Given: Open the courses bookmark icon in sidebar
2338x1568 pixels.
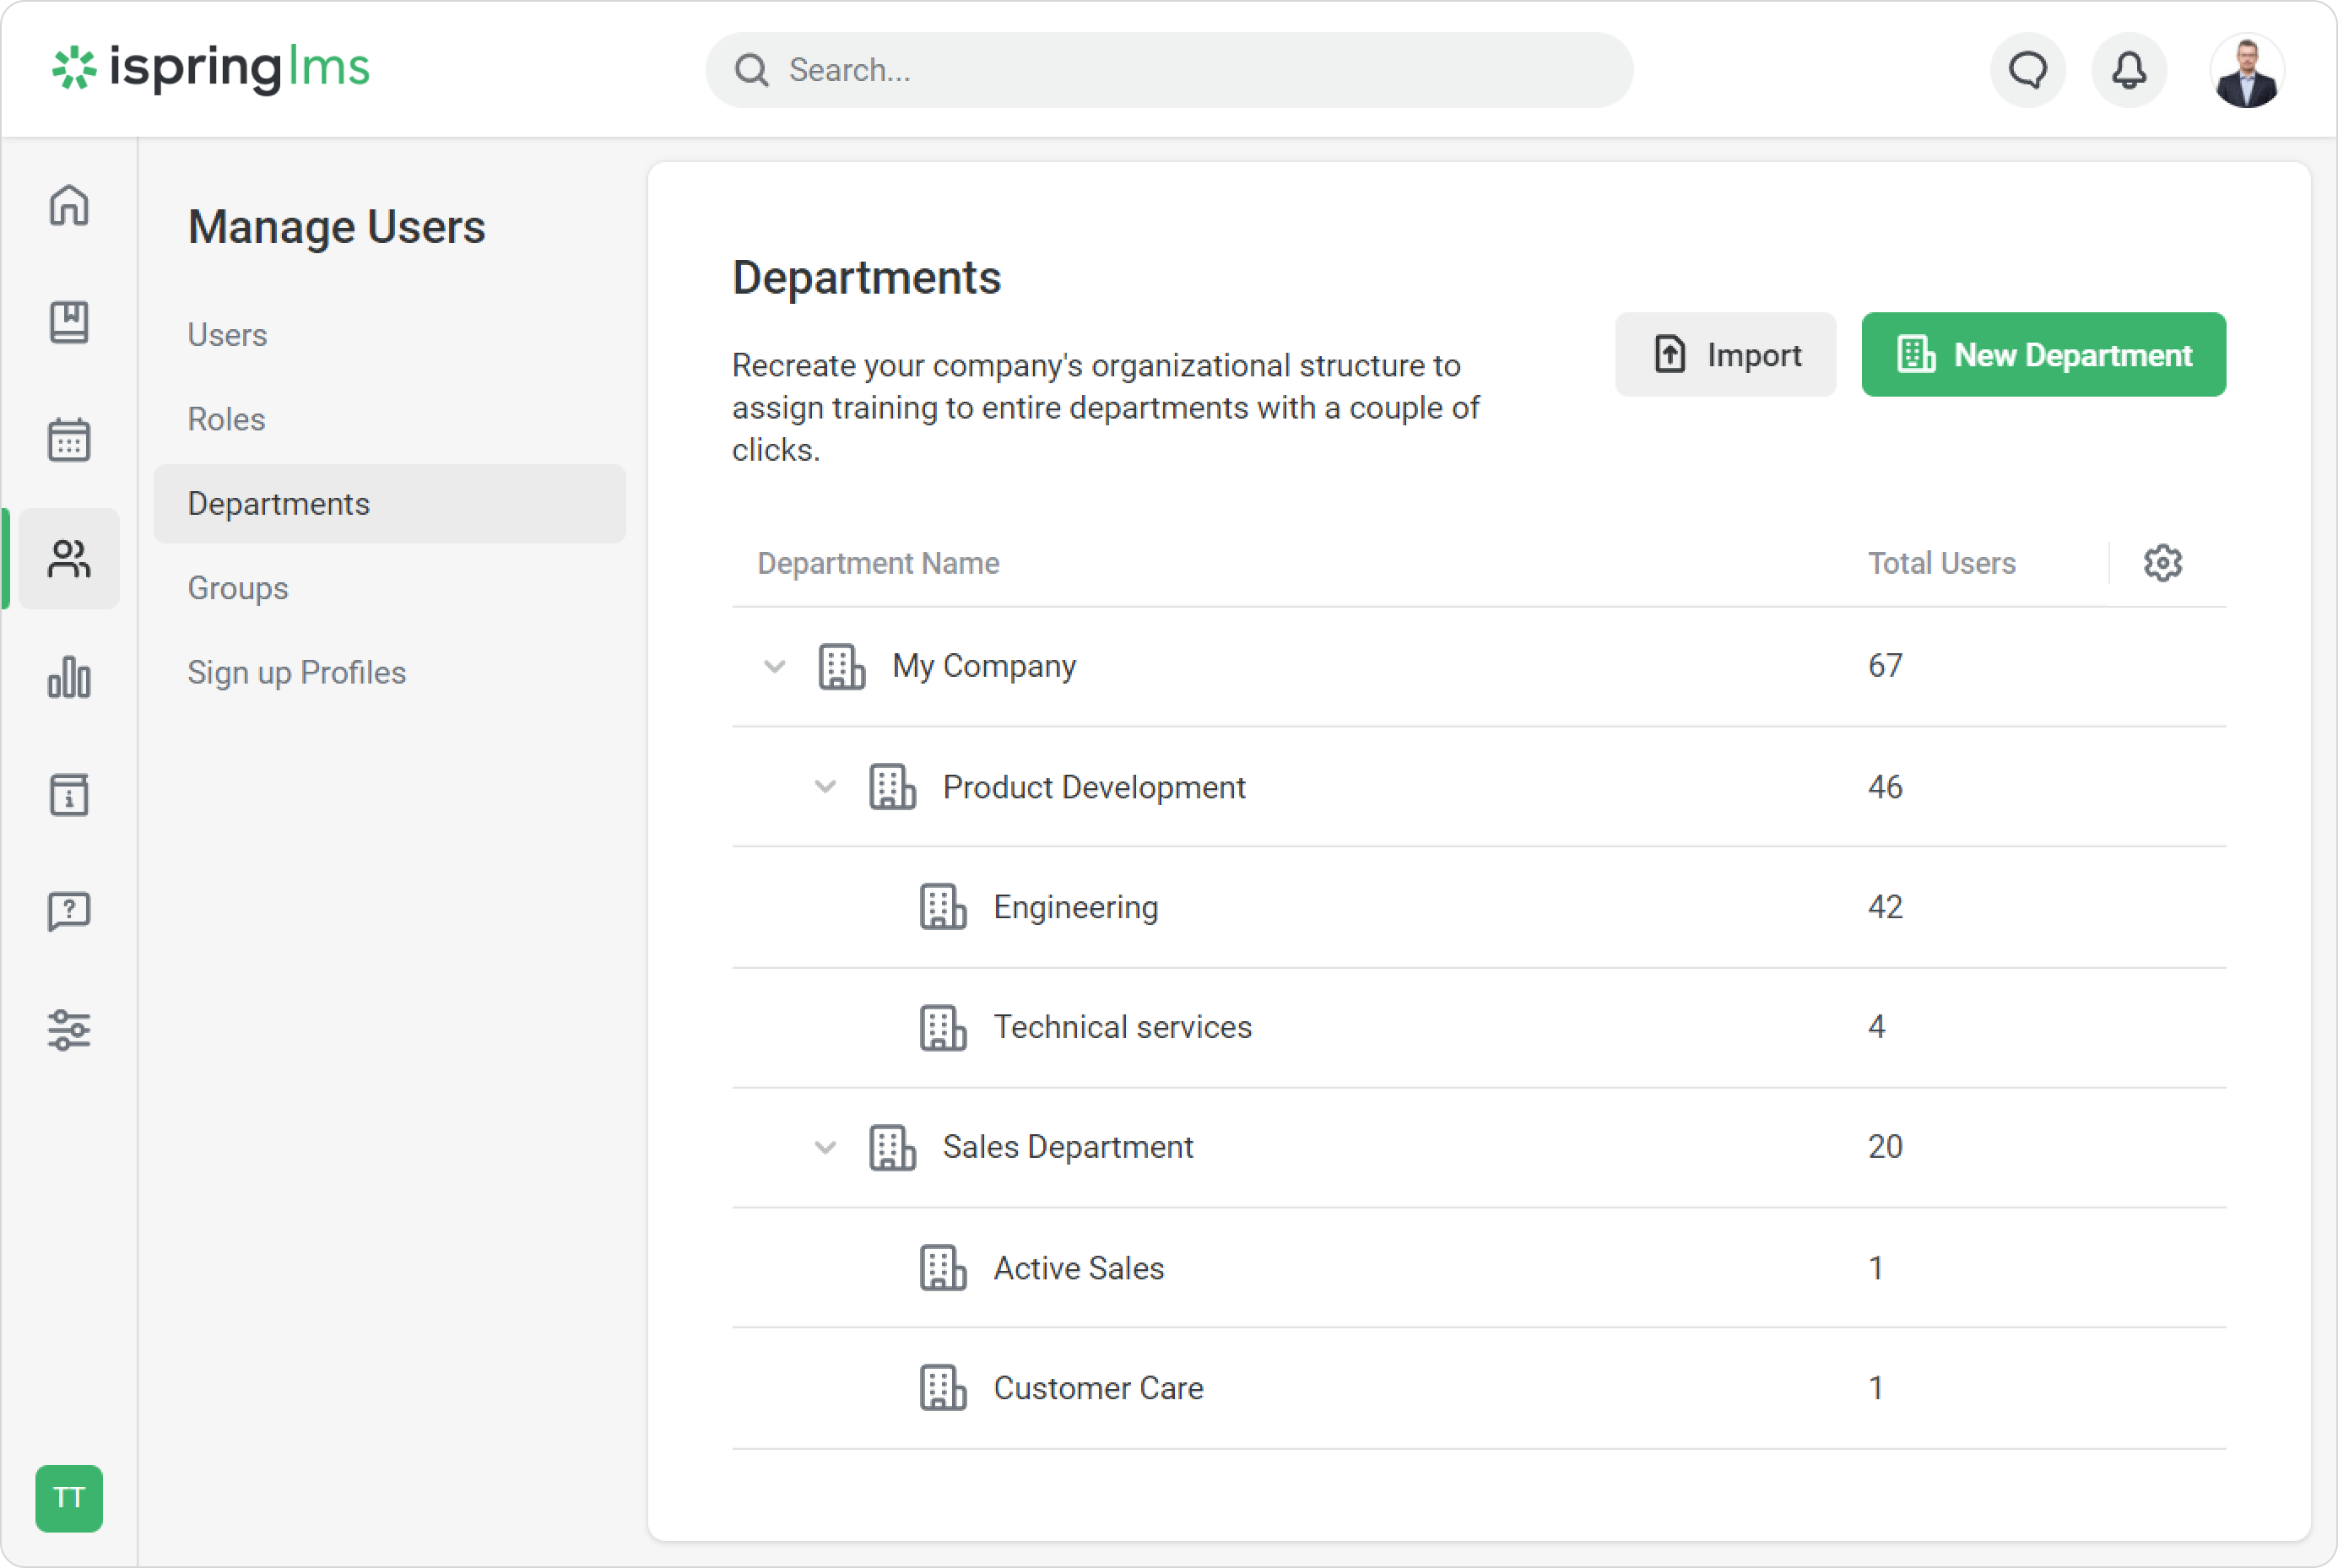Looking at the screenshot, I should [69, 322].
